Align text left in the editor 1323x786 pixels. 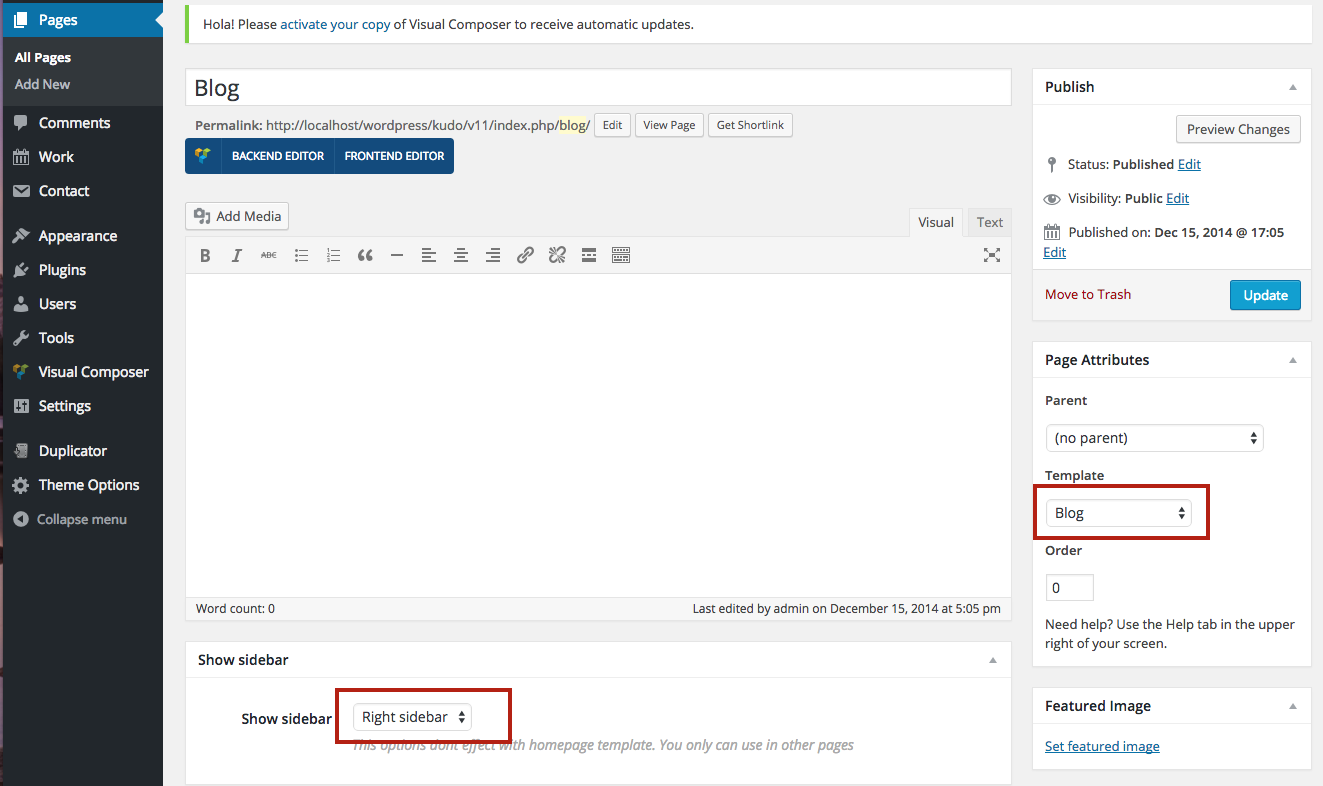click(429, 255)
